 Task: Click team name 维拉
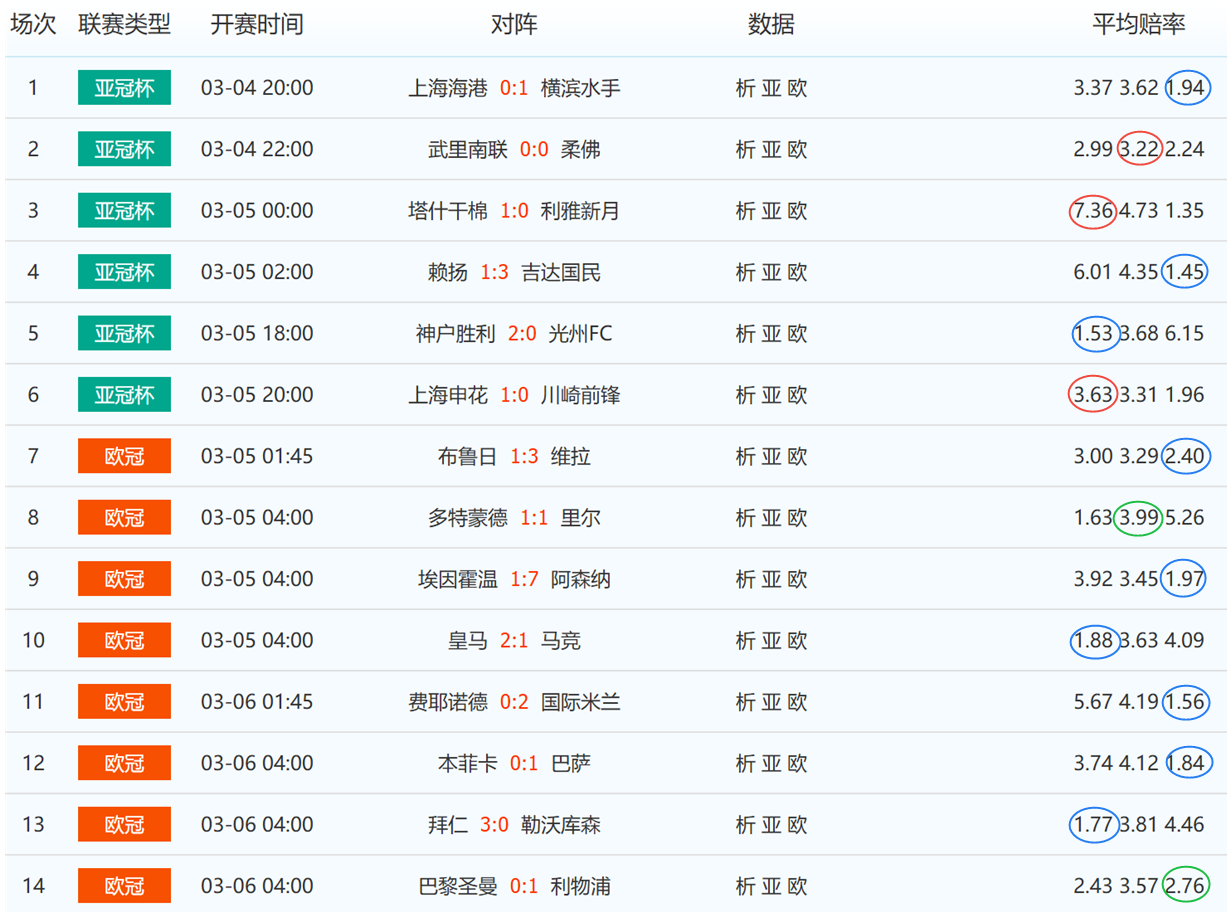571,457
